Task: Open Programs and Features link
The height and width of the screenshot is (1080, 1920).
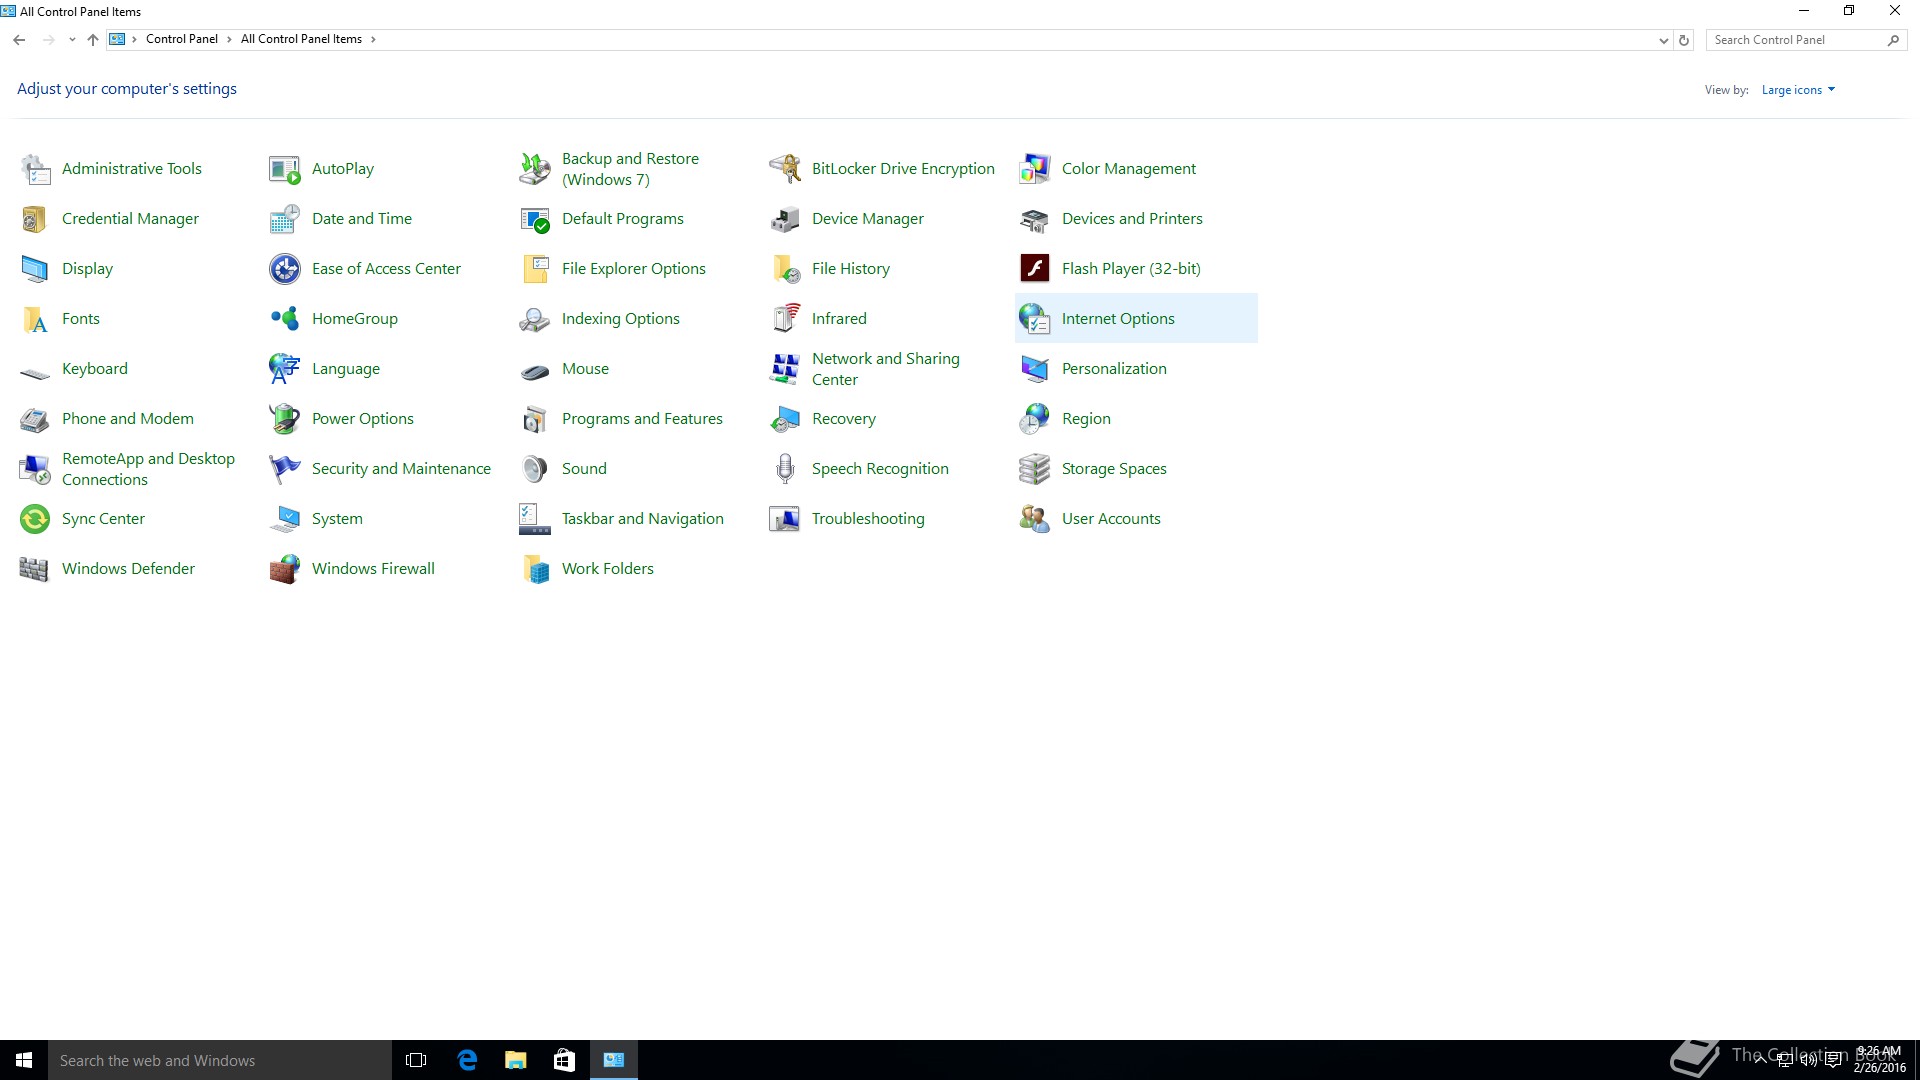Action: coord(642,419)
